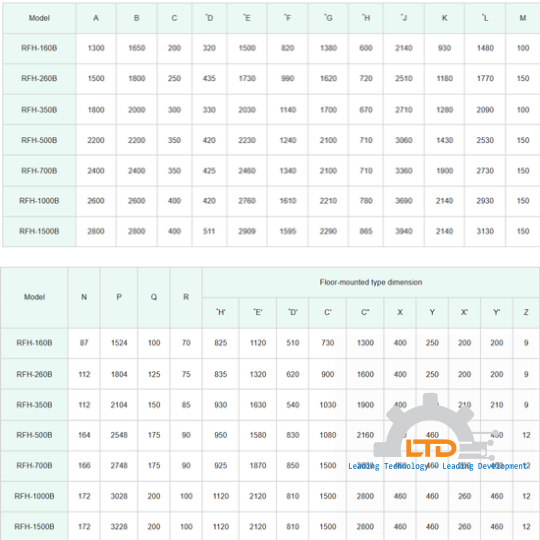This screenshot has width=540, height=540.
Task: Click column header Q in the bottom table
Action: point(154,297)
